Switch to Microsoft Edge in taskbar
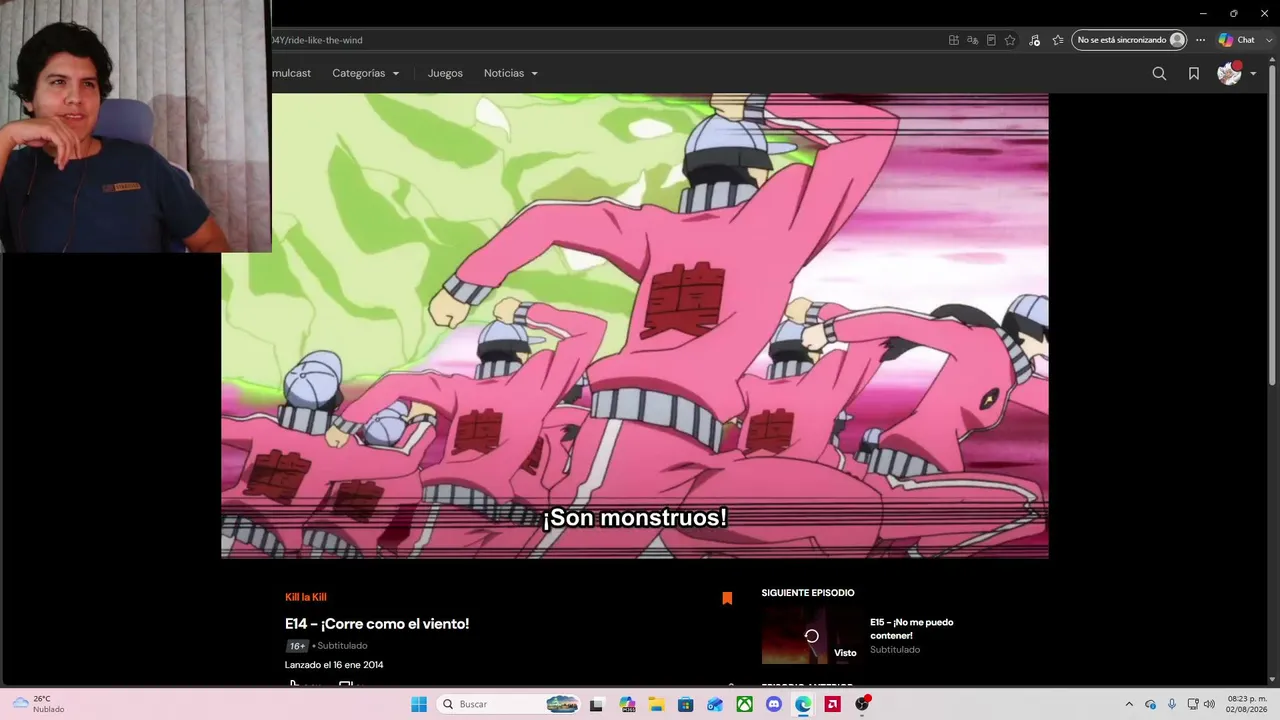Screen dimensions: 1280x720 click(x=803, y=704)
